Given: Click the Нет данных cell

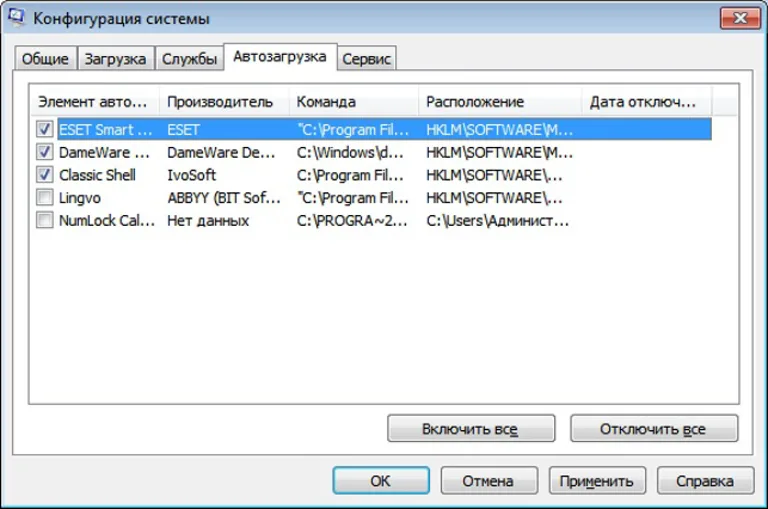Looking at the screenshot, I should (x=208, y=220).
